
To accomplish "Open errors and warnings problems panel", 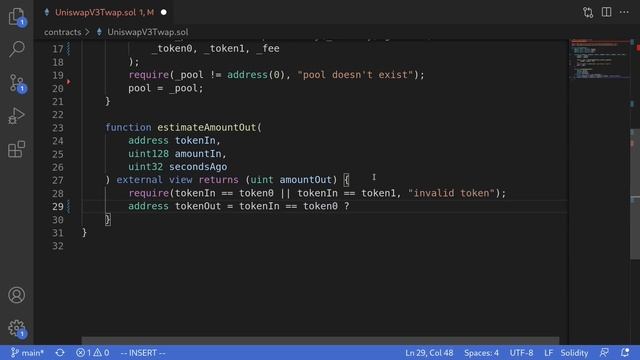I will 93,353.
